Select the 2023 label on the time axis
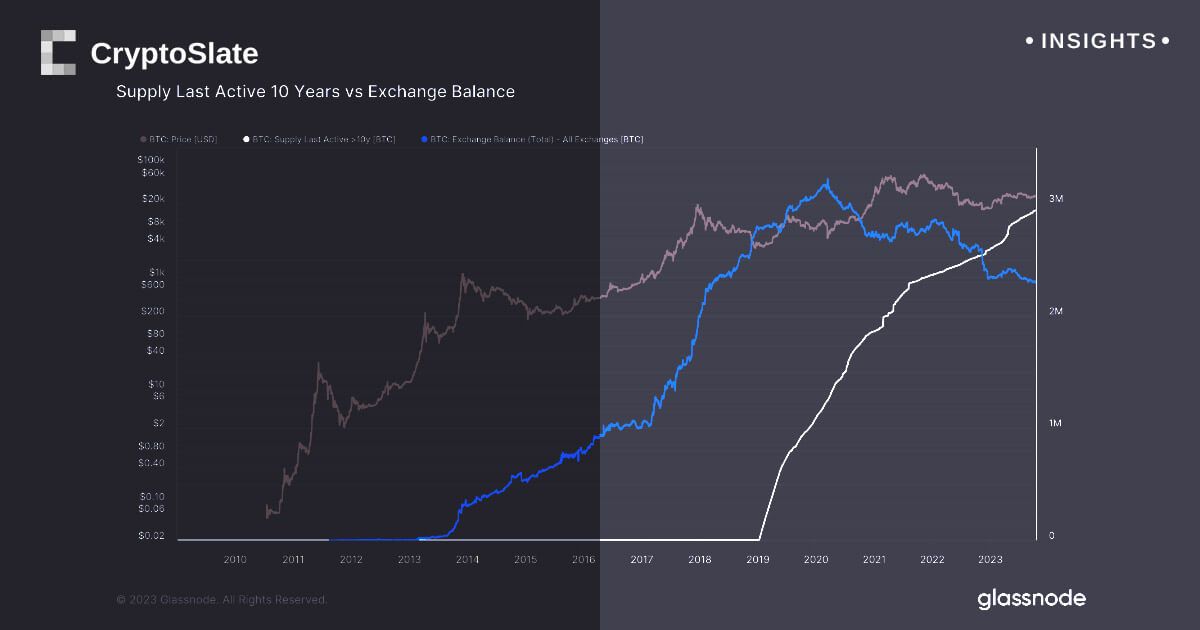Viewport: 1200px width, 630px height. (990, 559)
